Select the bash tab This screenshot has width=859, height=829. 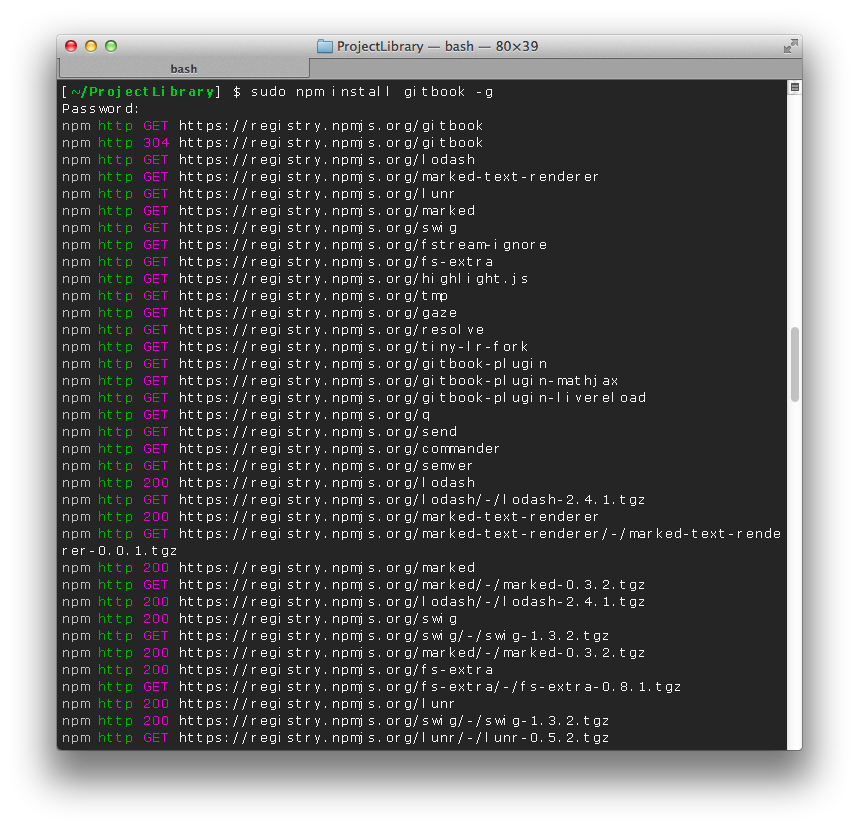(x=184, y=68)
